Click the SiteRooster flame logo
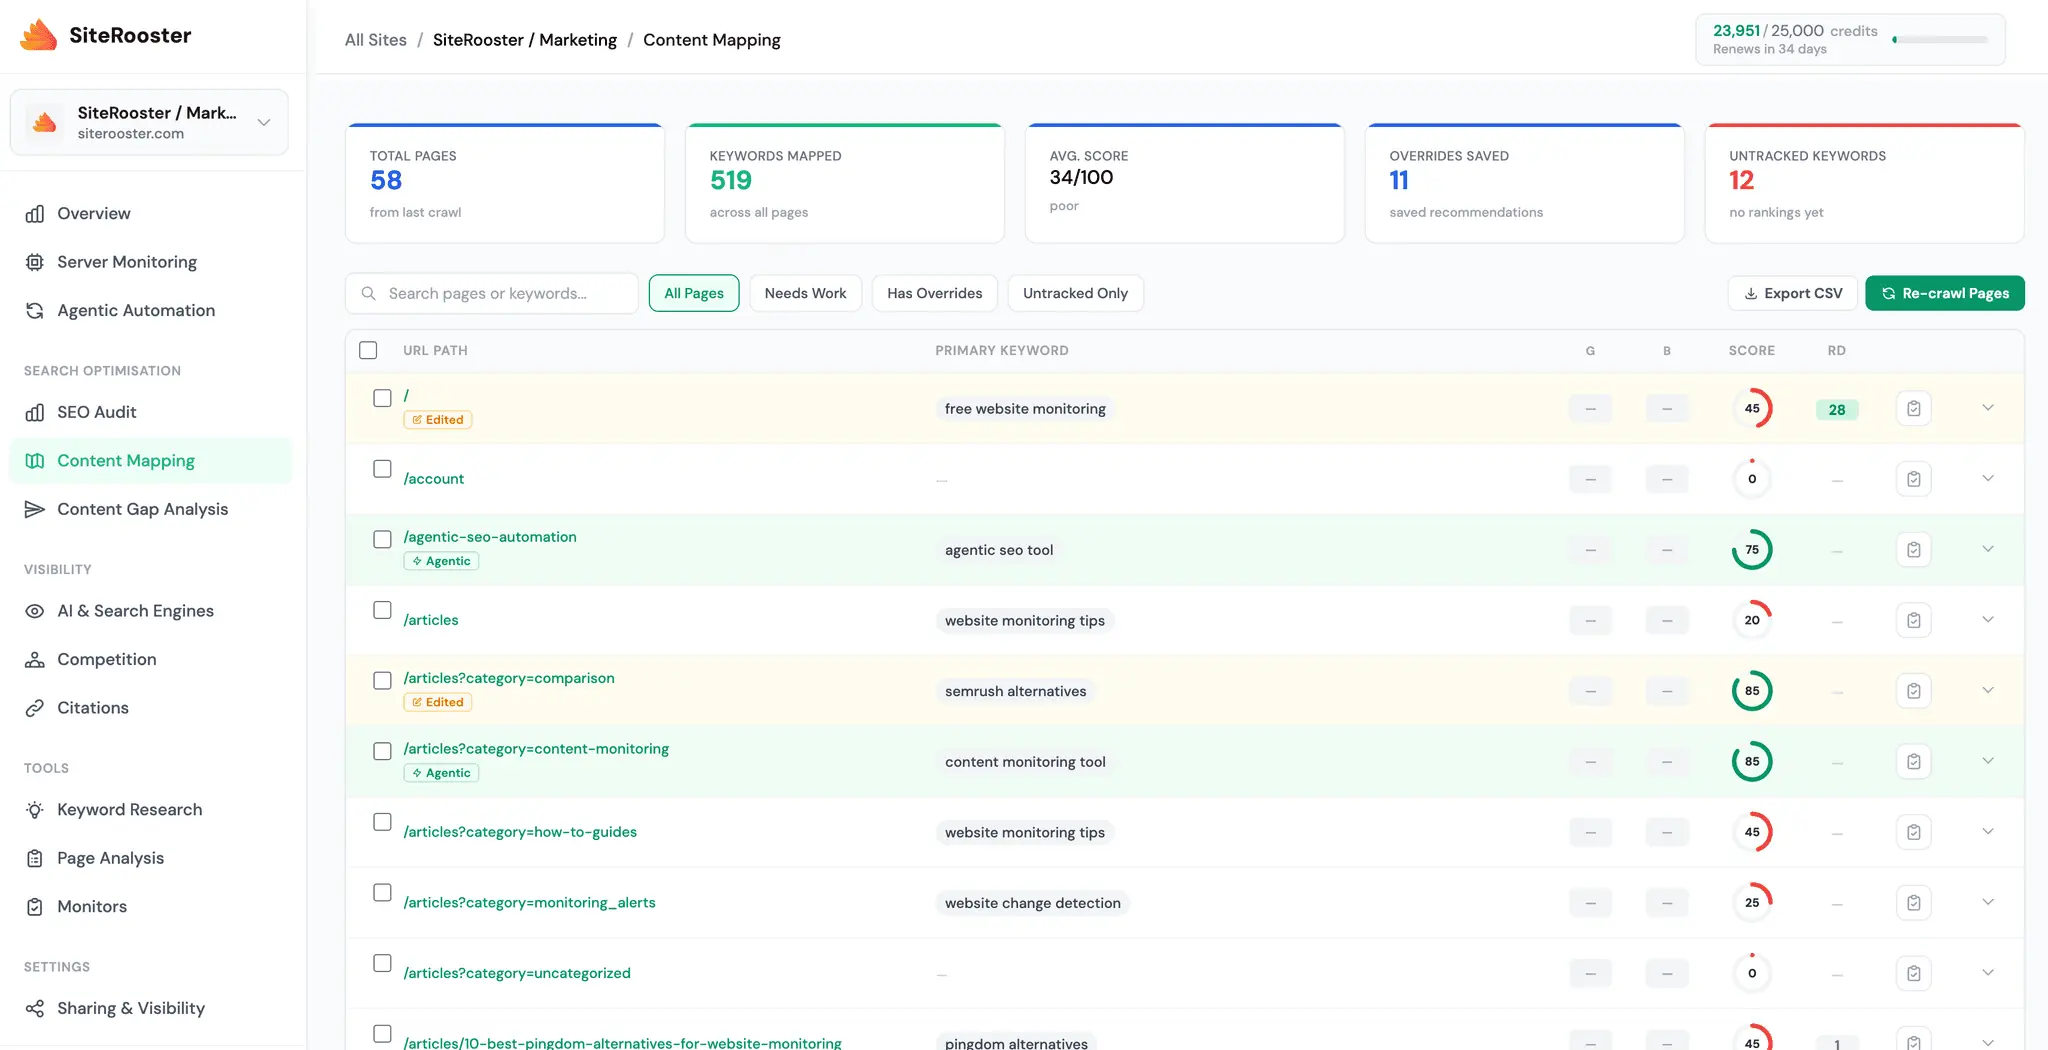Viewport: 2048px width, 1050px height. tap(39, 35)
